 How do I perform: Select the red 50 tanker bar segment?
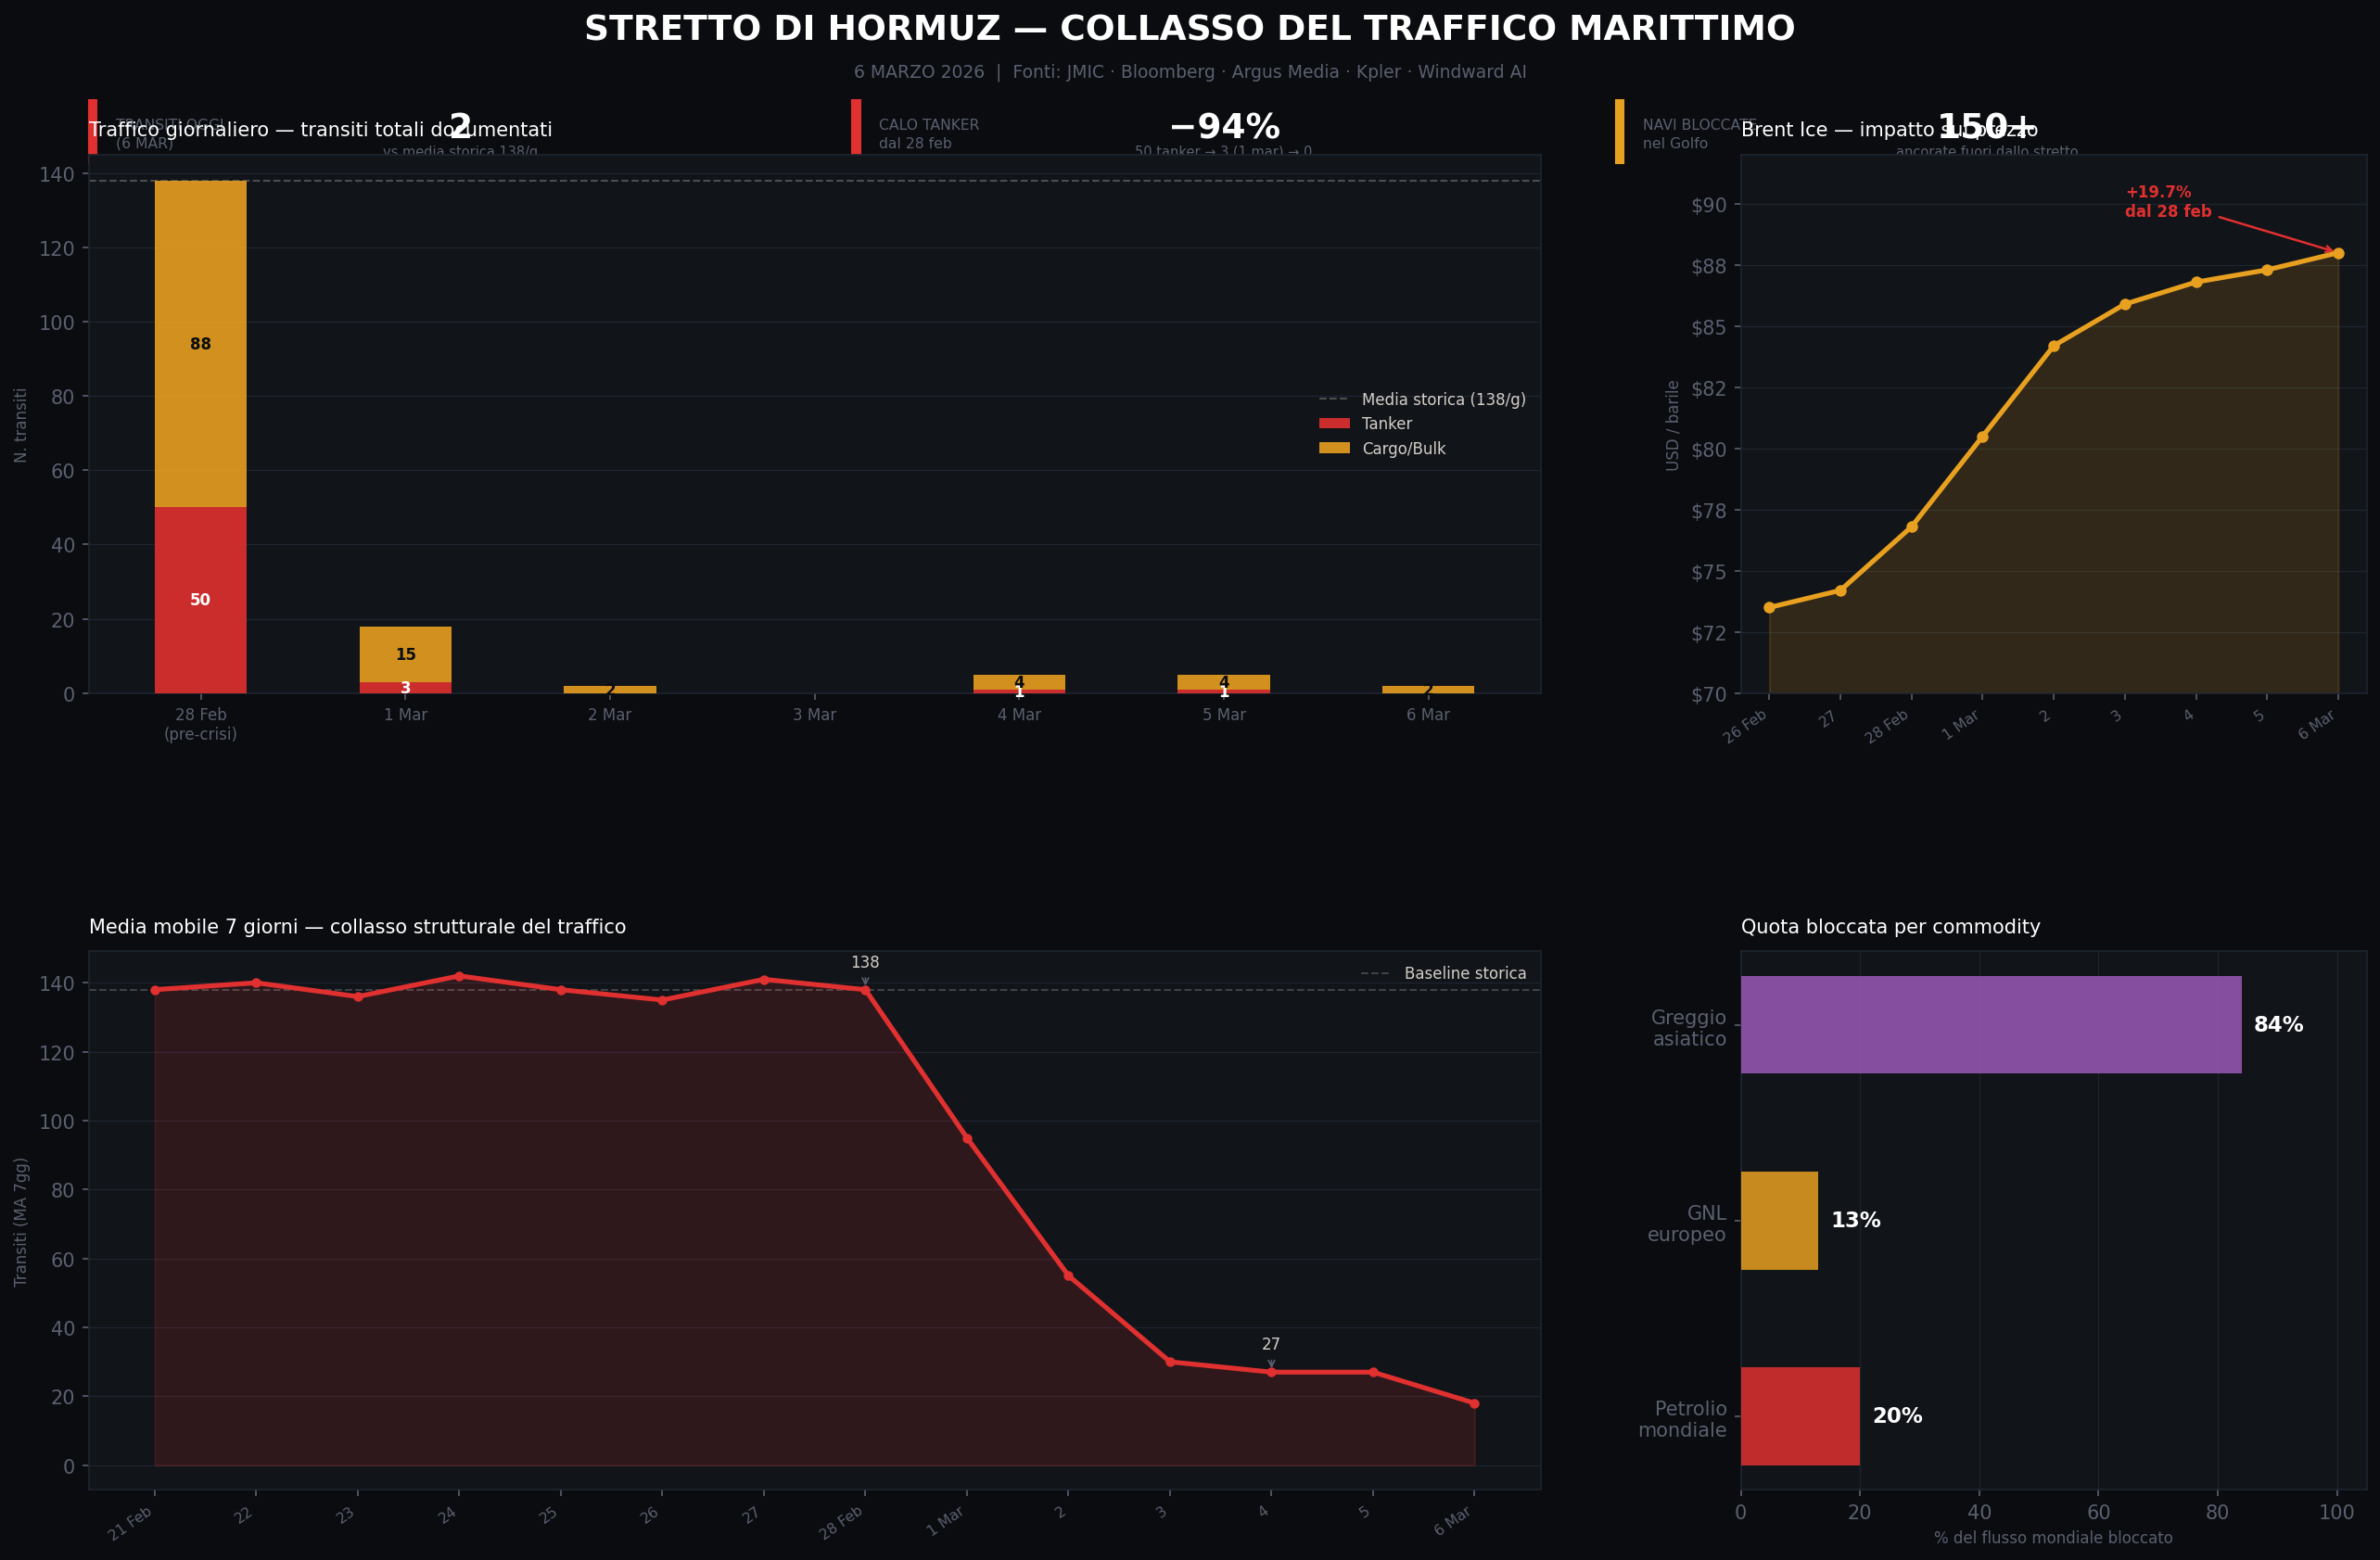(200, 600)
